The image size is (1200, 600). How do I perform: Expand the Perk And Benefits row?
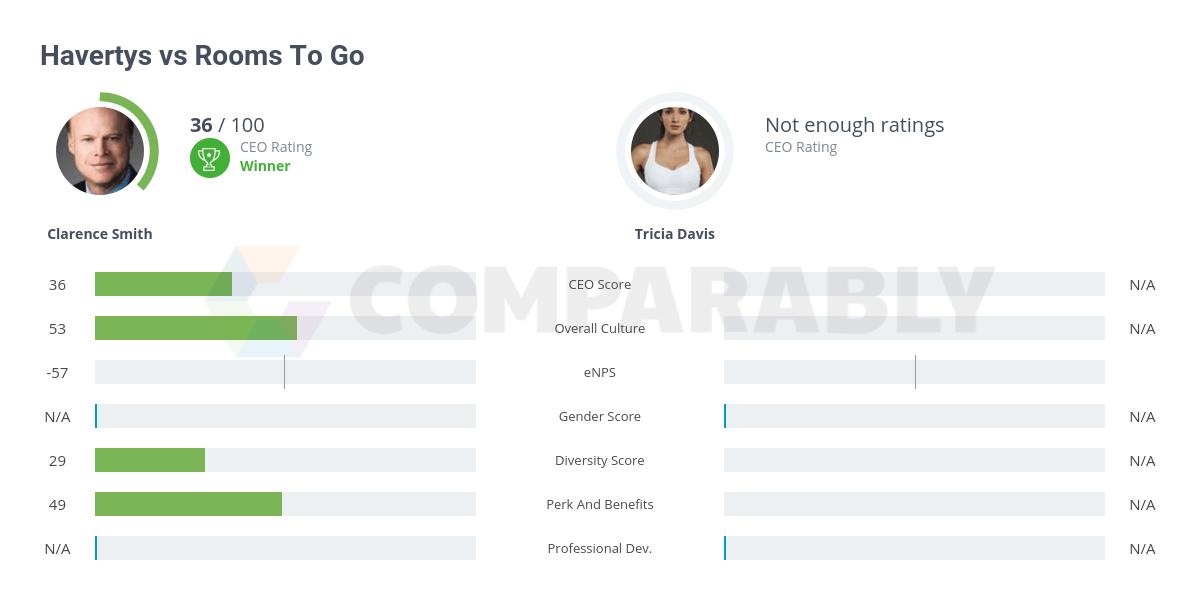pos(600,504)
